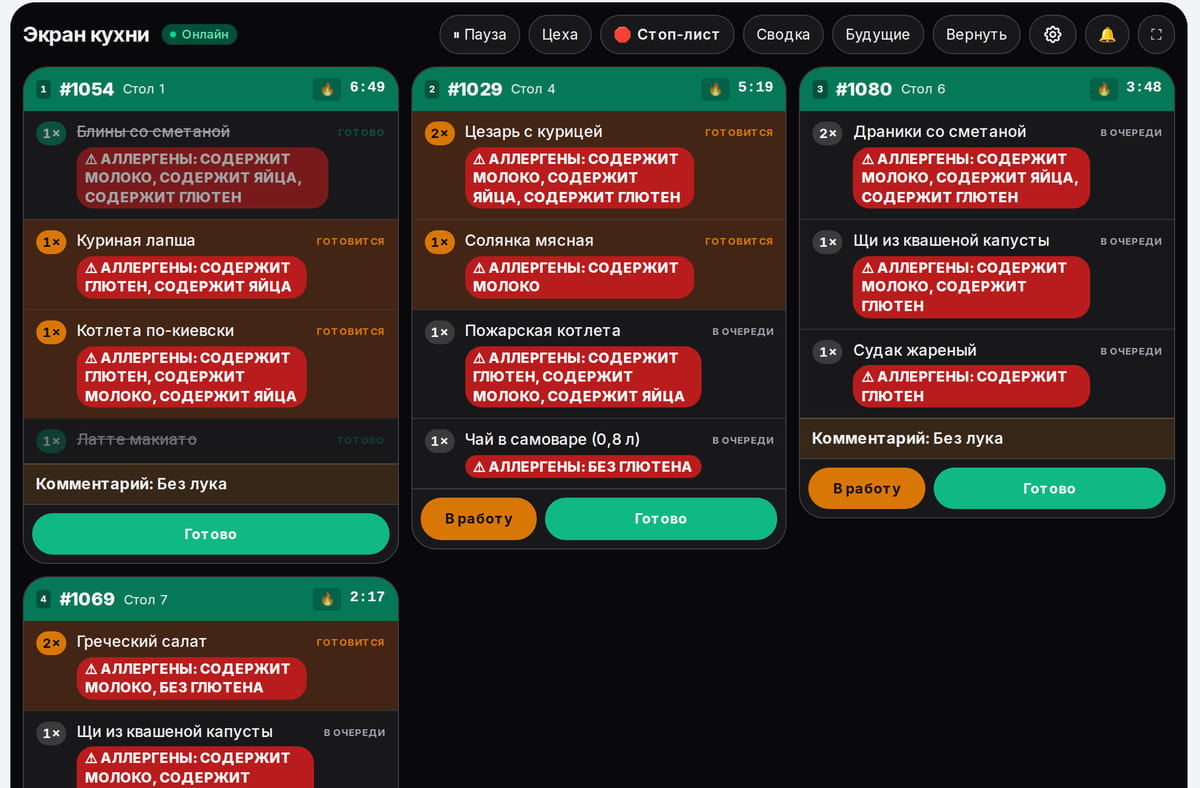
Task: Set order #1080 В работу
Action: tap(867, 489)
